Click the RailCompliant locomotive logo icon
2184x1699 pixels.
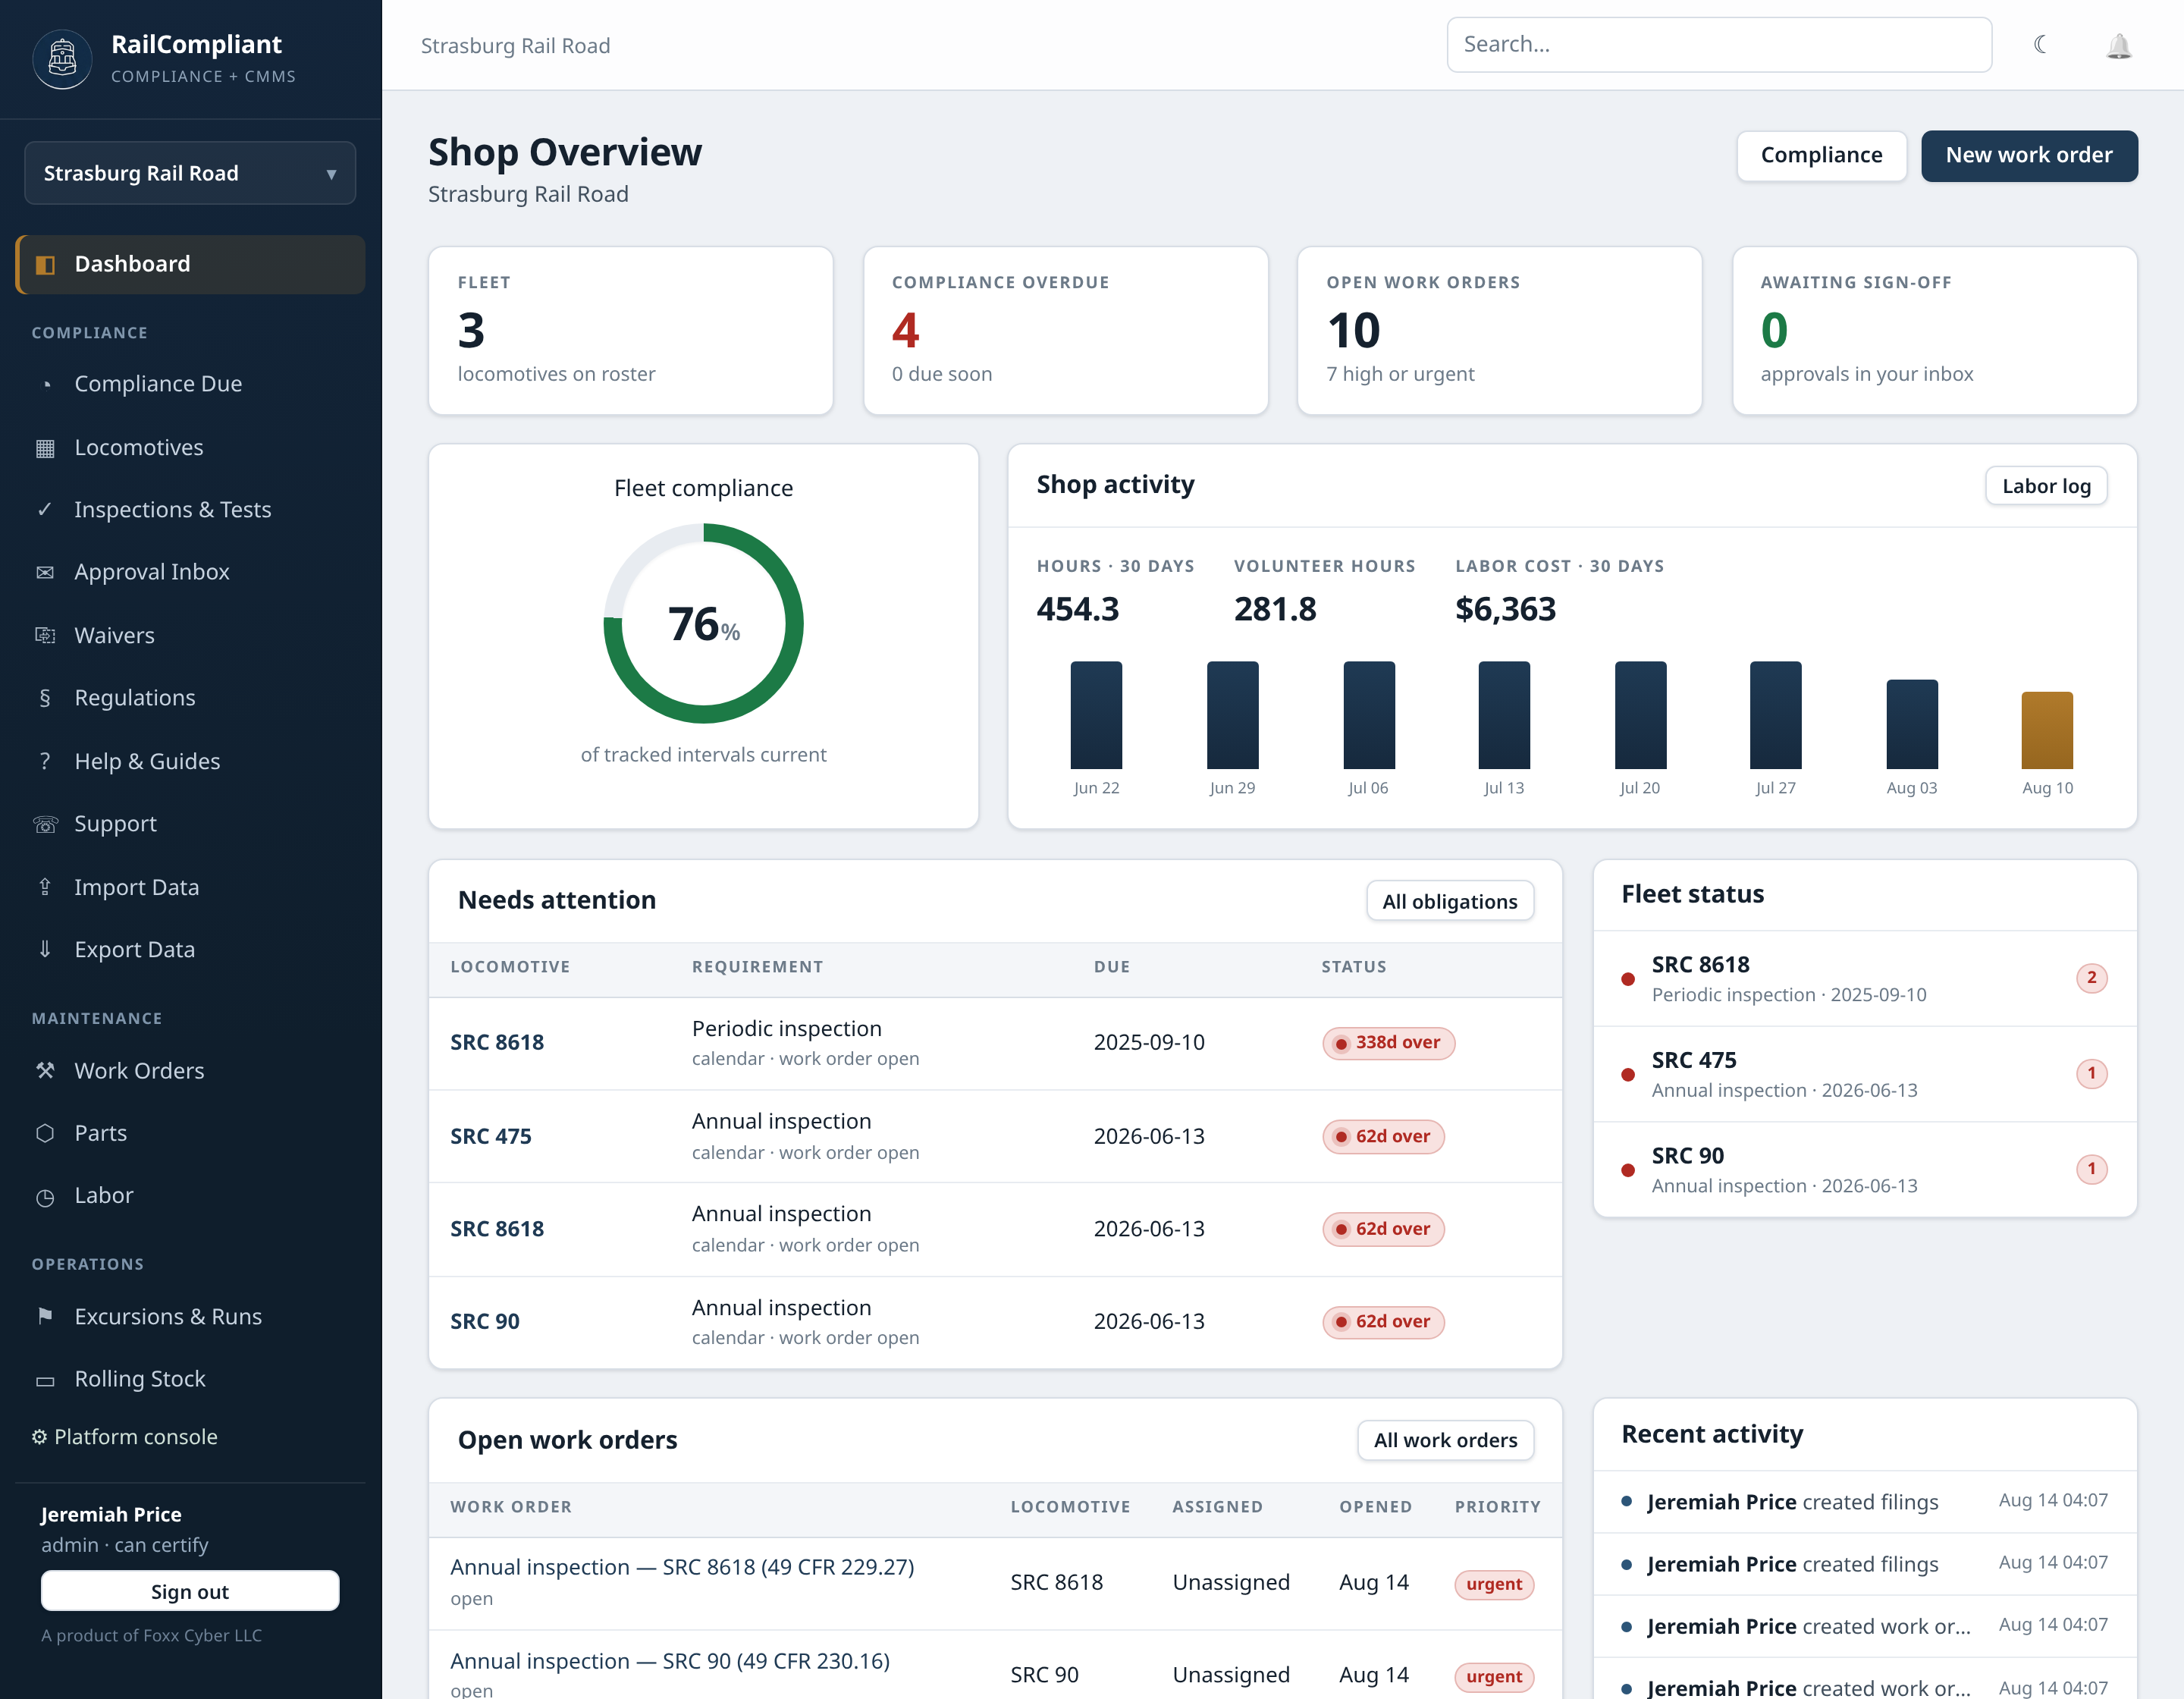point(62,58)
